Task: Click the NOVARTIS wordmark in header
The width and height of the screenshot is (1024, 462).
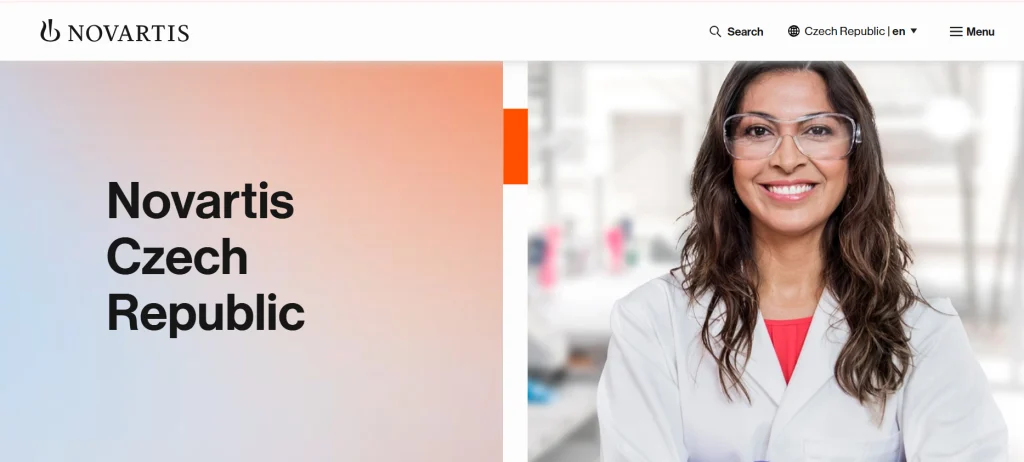Action: pos(129,33)
